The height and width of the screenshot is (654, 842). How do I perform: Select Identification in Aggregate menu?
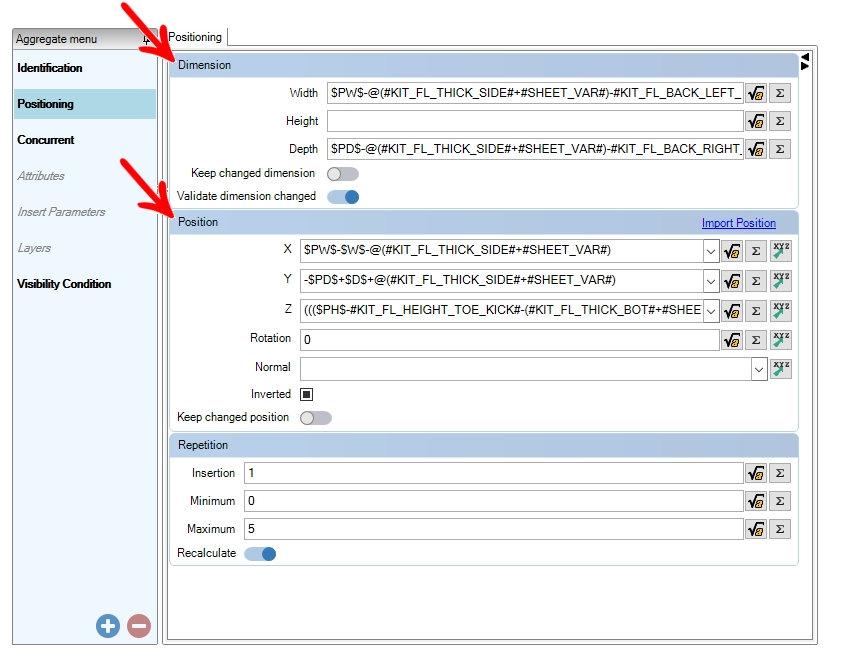click(x=50, y=68)
